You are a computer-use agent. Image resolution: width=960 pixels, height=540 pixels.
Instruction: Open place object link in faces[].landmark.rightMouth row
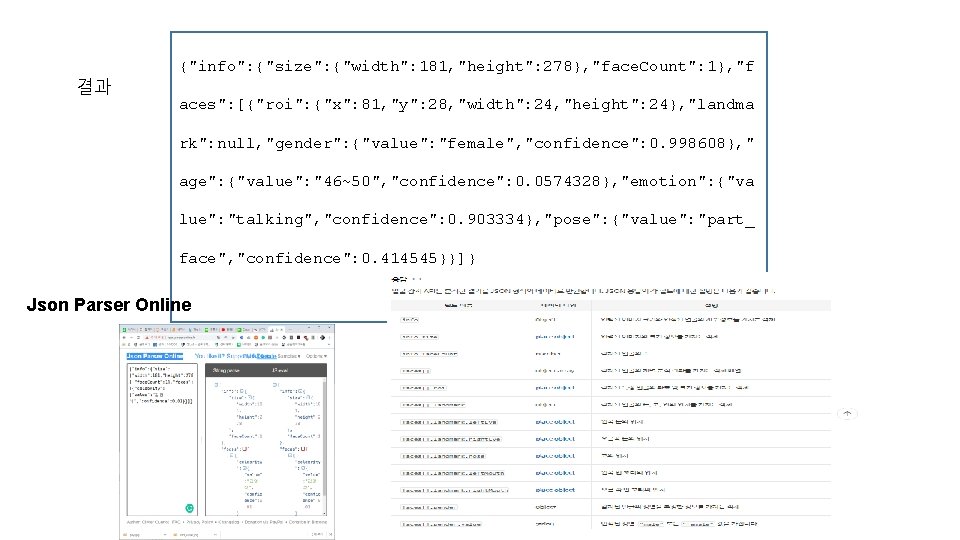pyautogui.click(x=555, y=490)
